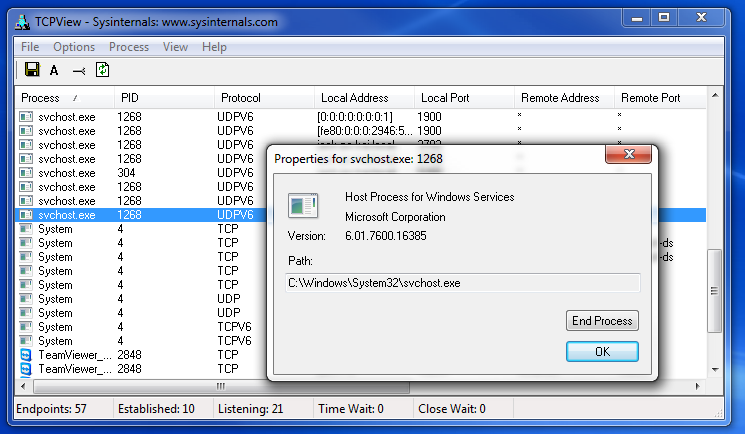Click the '[fe80:0:0:0:2946:5...' local address cell
The width and height of the screenshot is (745, 434).
click(364, 131)
